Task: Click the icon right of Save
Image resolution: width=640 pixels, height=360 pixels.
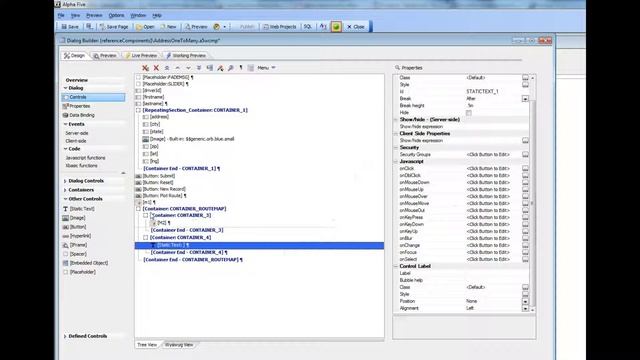Action: tap(89, 27)
